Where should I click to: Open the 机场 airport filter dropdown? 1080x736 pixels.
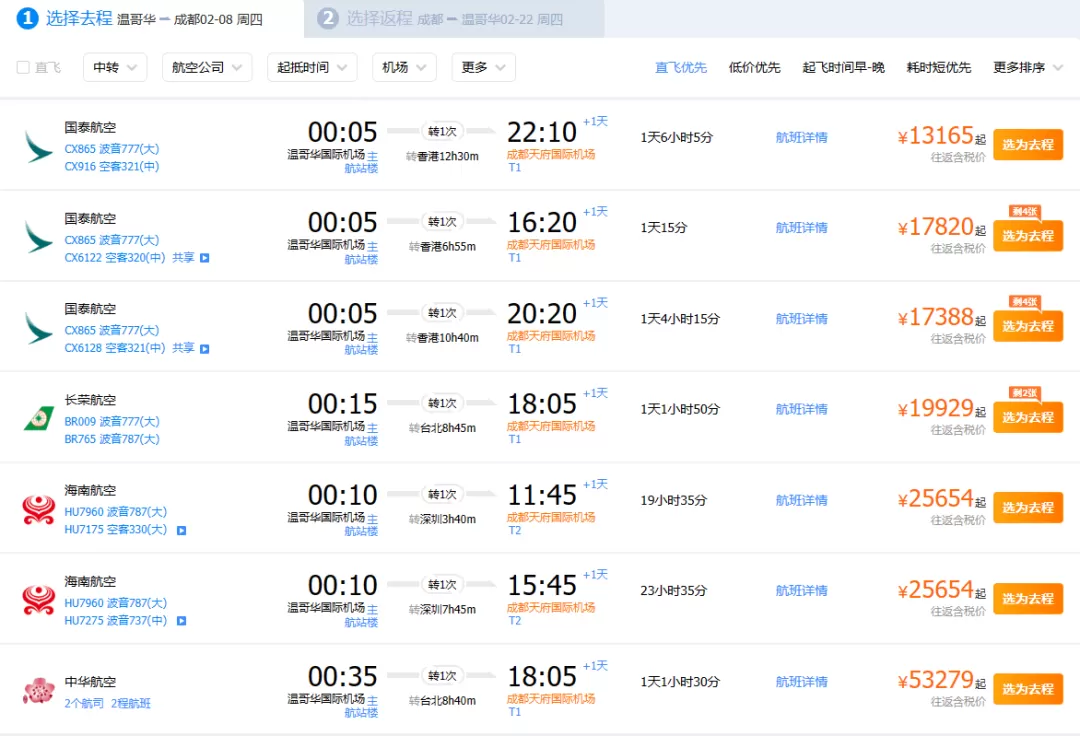(x=404, y=67)
